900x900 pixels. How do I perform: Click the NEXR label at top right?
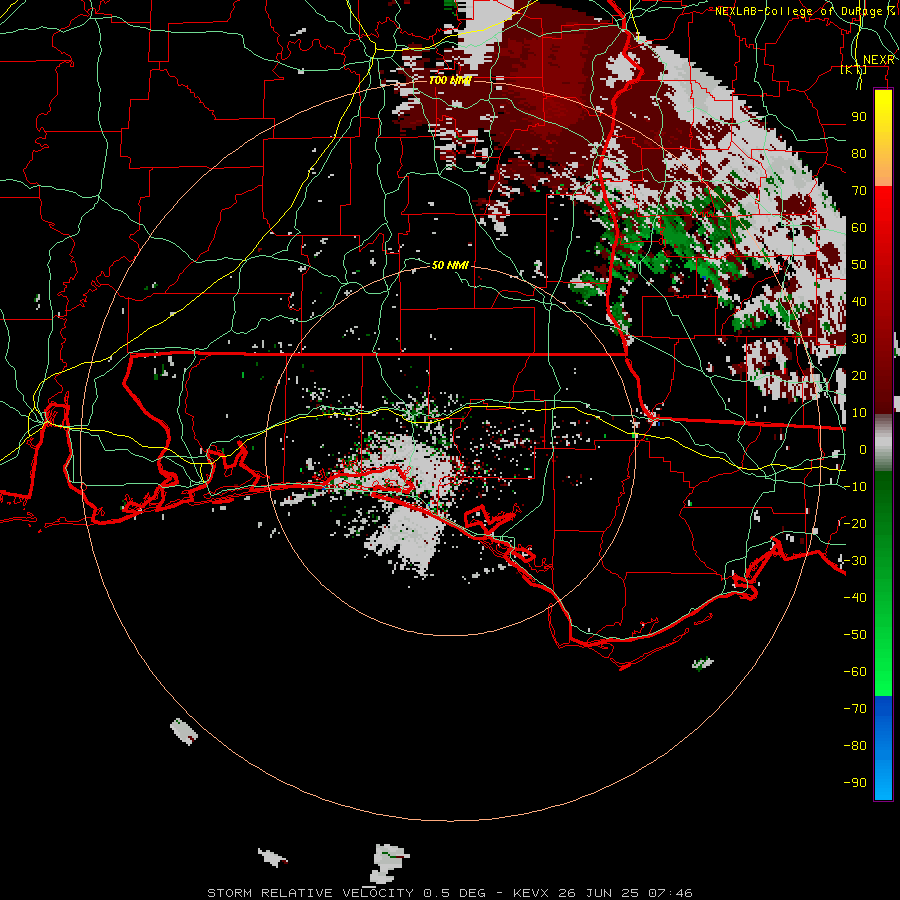coord(878,60)
